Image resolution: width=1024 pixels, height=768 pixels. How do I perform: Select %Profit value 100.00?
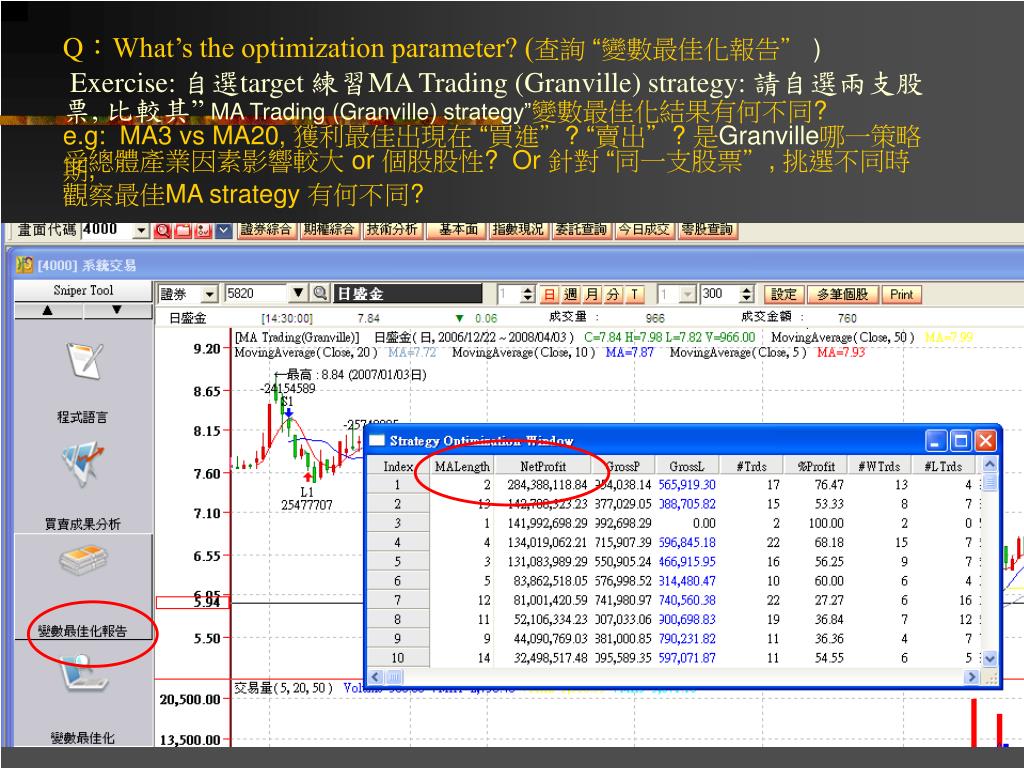click(x=825, y=523)
